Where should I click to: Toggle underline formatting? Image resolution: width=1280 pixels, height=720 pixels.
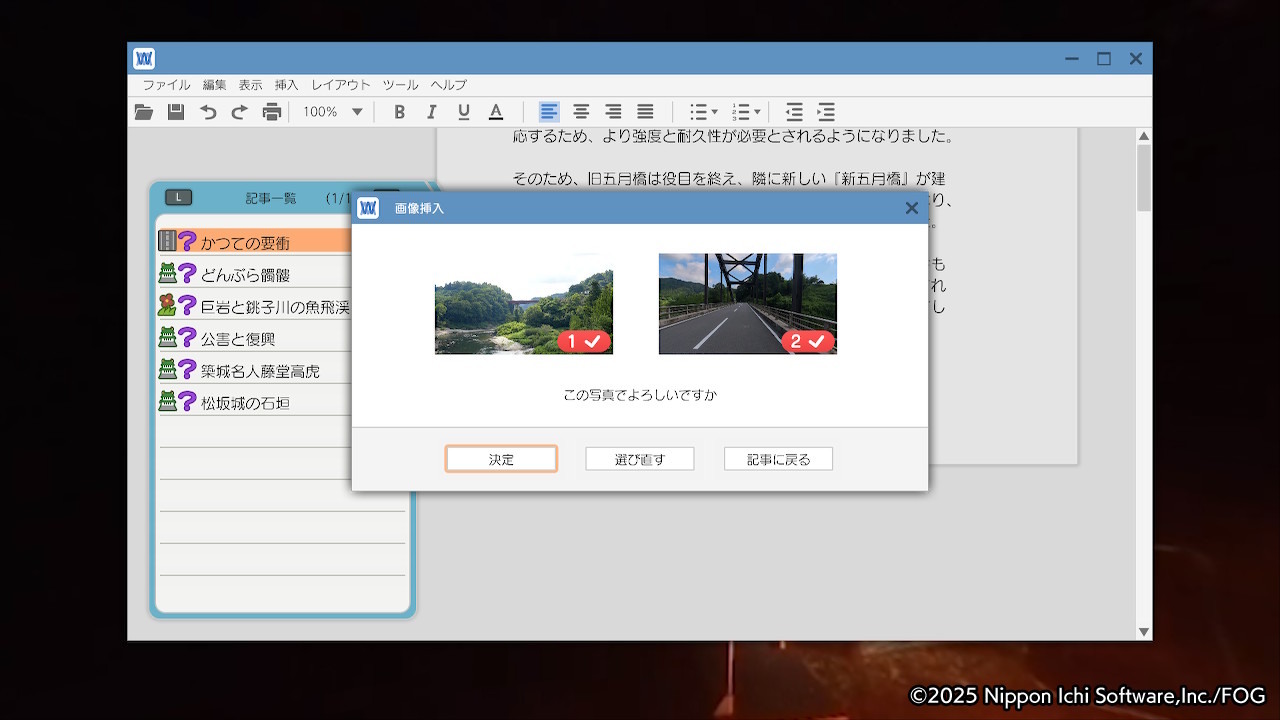463,112
